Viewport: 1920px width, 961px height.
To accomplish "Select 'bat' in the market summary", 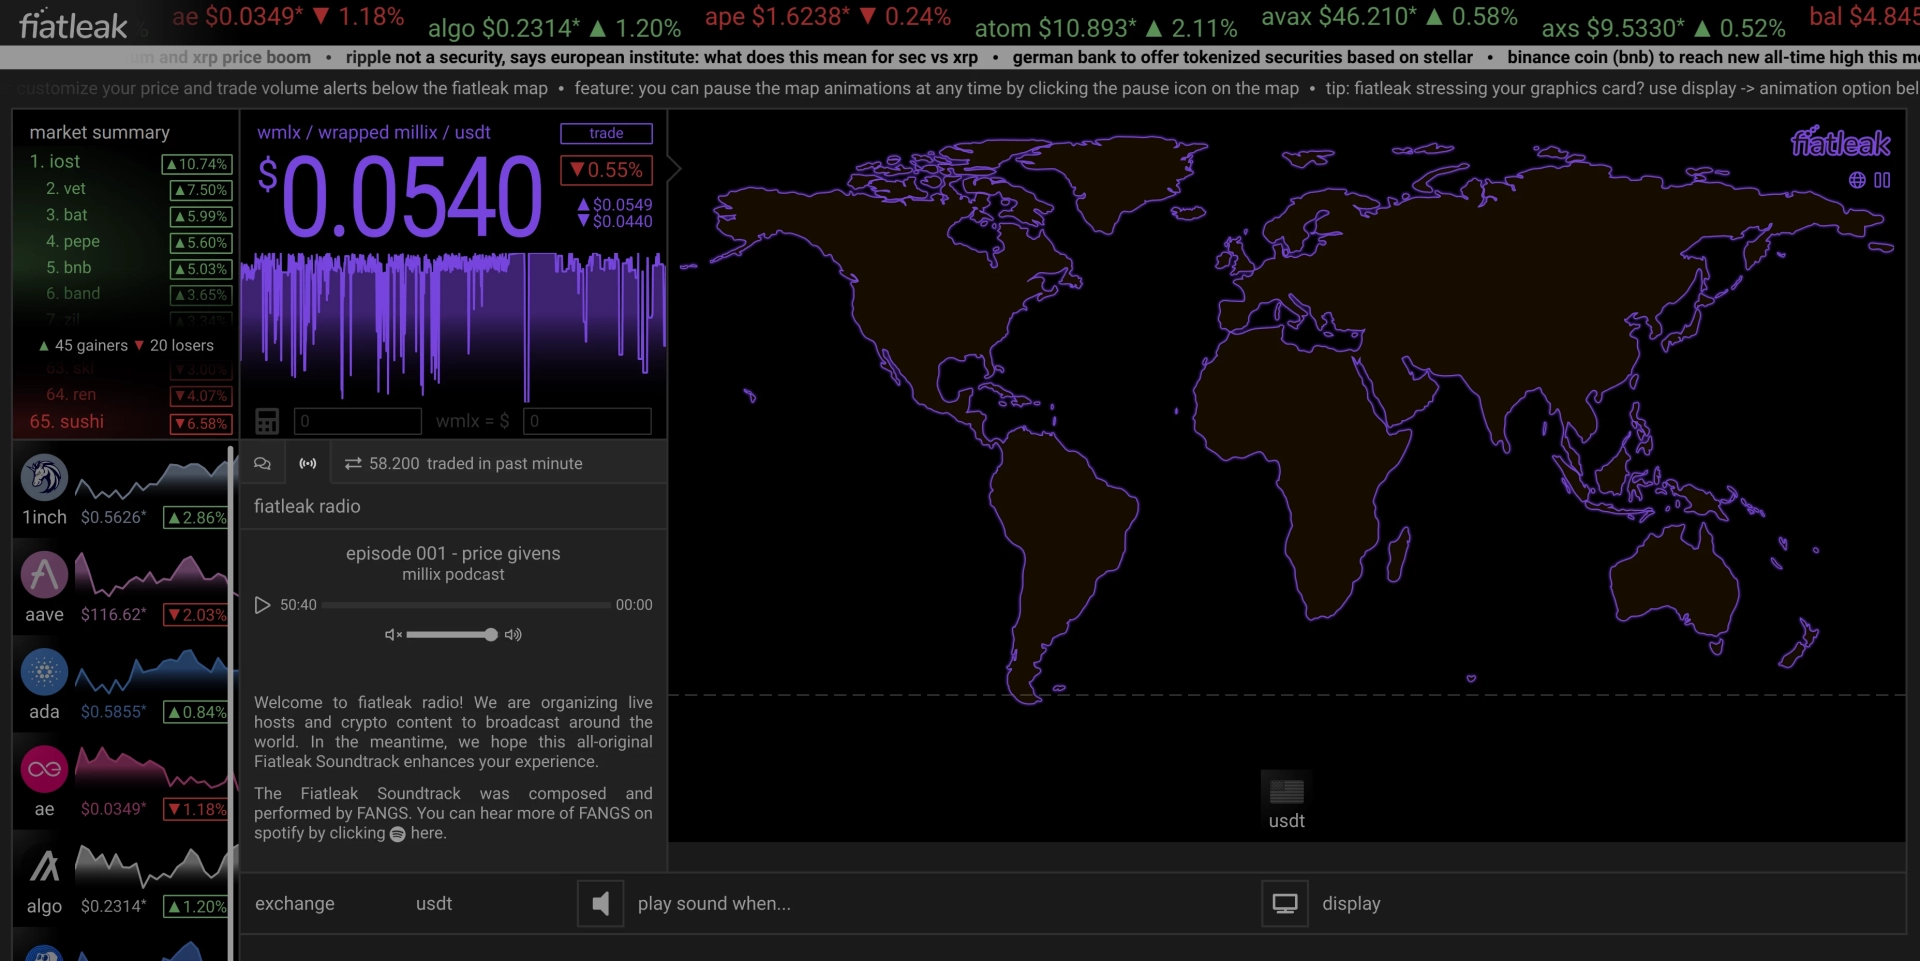I will (x=75, y=215).
